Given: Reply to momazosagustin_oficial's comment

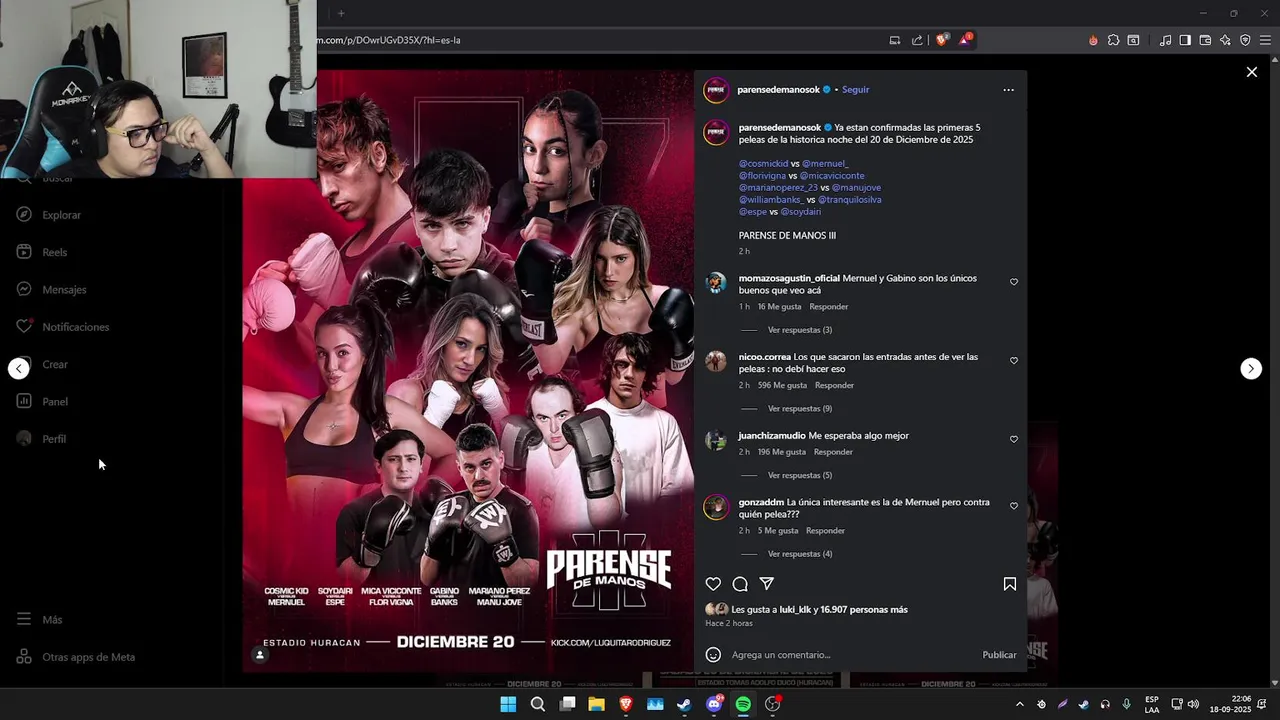Looking at the screenshot, I should tap(828, 307).
